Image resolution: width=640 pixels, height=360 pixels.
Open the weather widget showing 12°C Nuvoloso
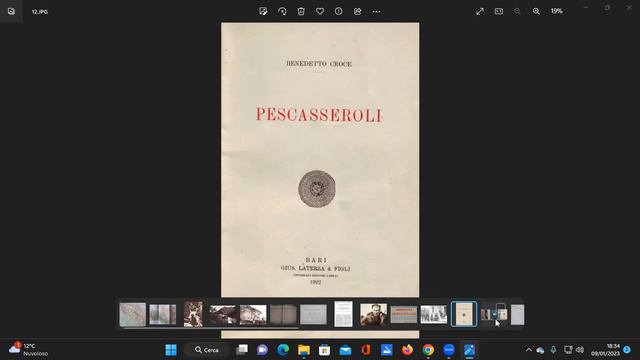[29, 350]
